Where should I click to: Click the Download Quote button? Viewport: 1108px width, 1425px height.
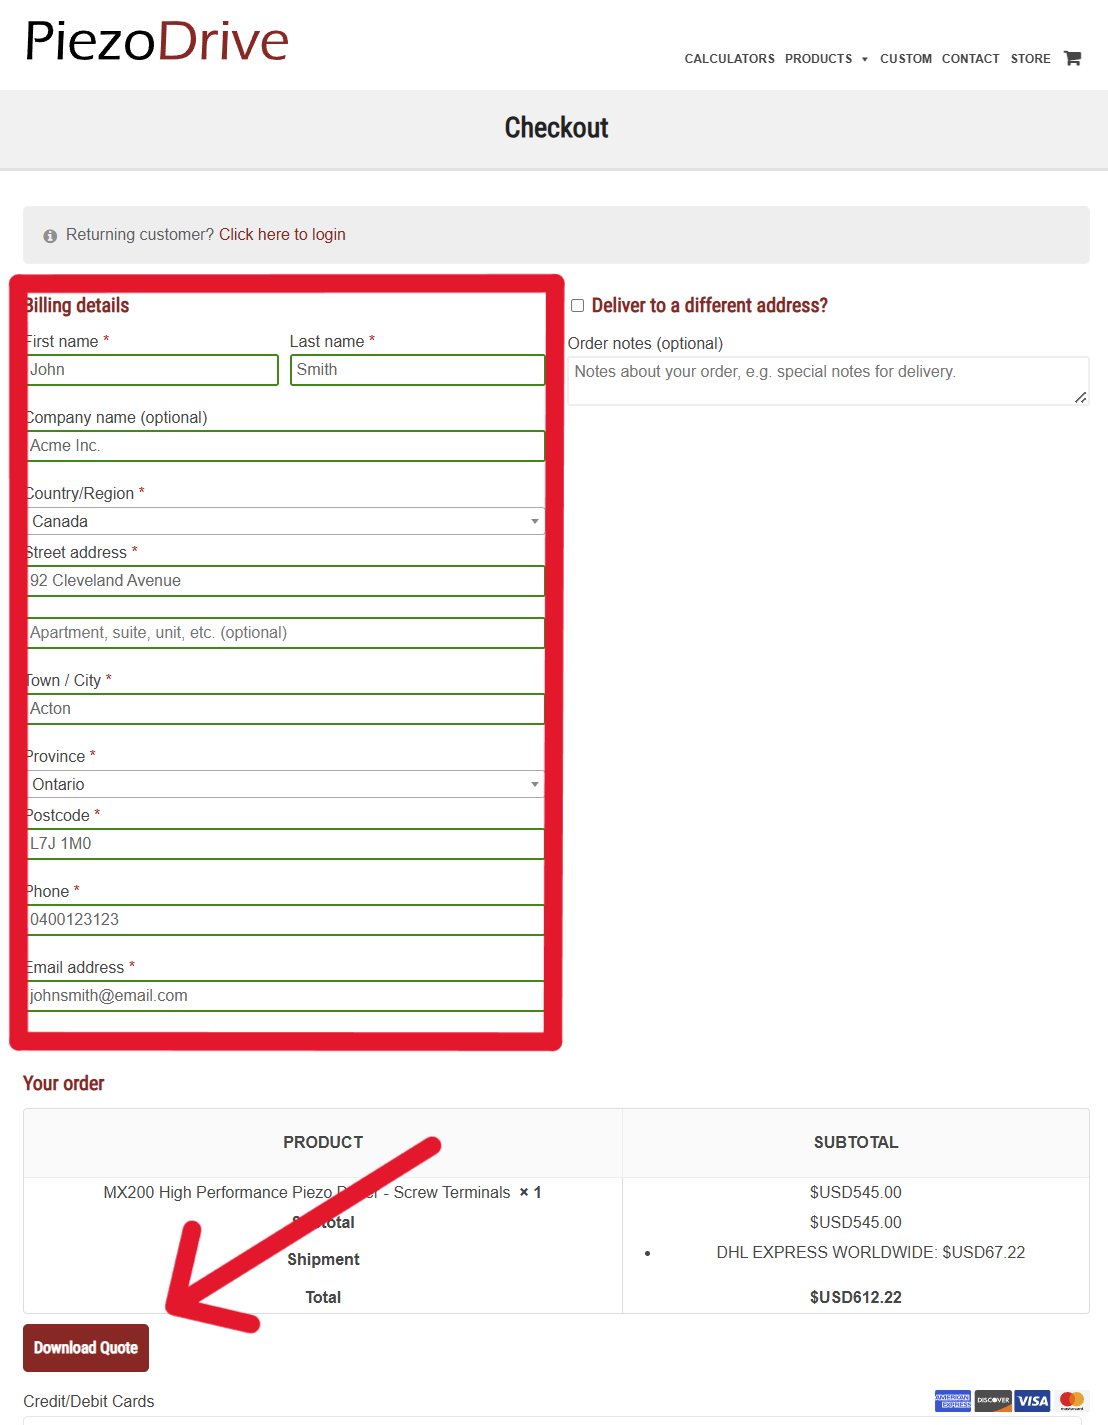[86, 1348]
